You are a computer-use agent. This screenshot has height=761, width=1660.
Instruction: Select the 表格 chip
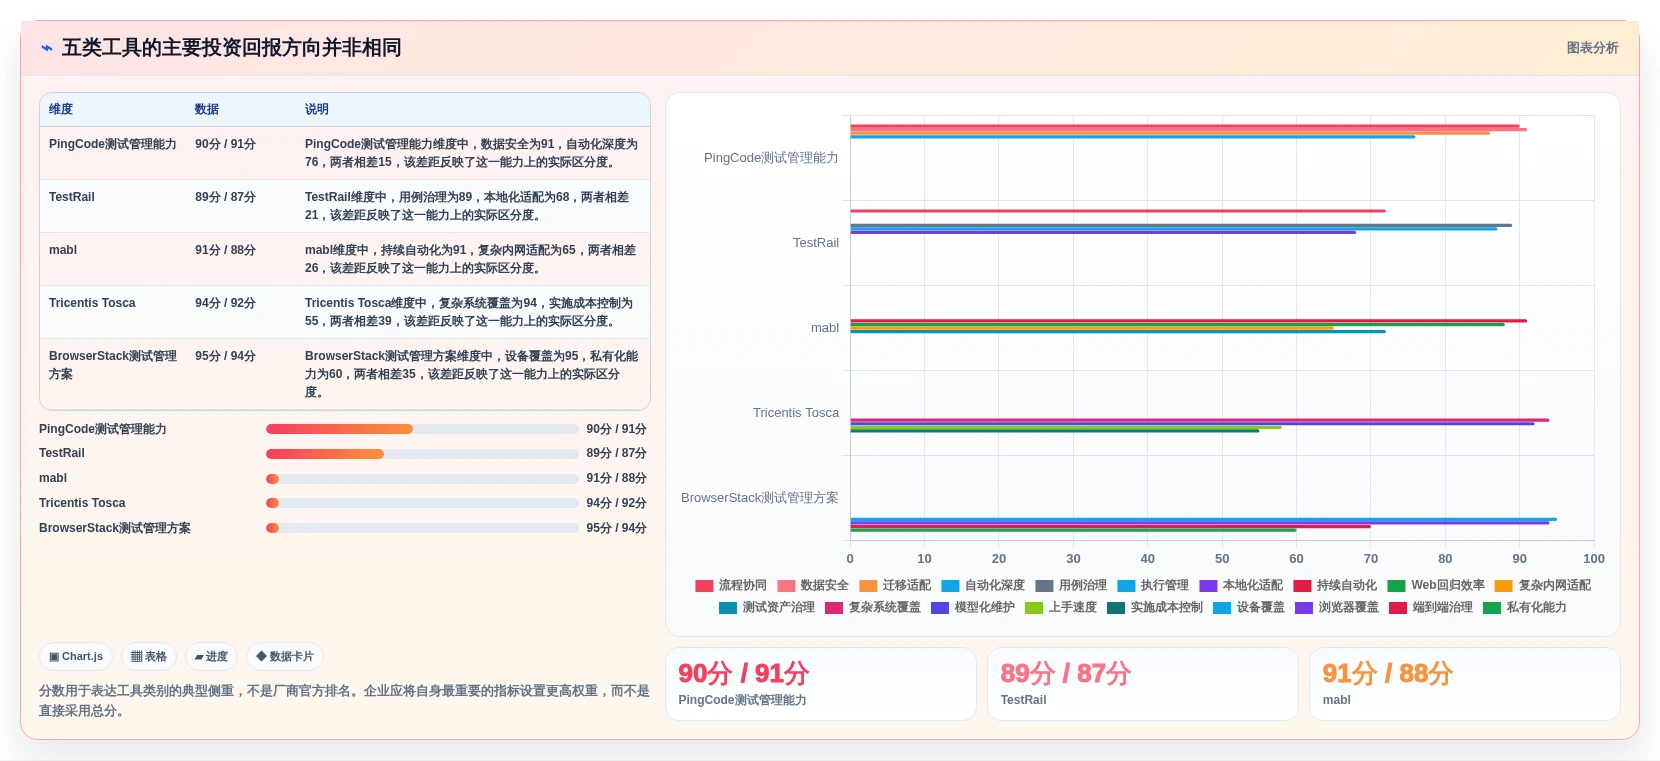point(149,657)
